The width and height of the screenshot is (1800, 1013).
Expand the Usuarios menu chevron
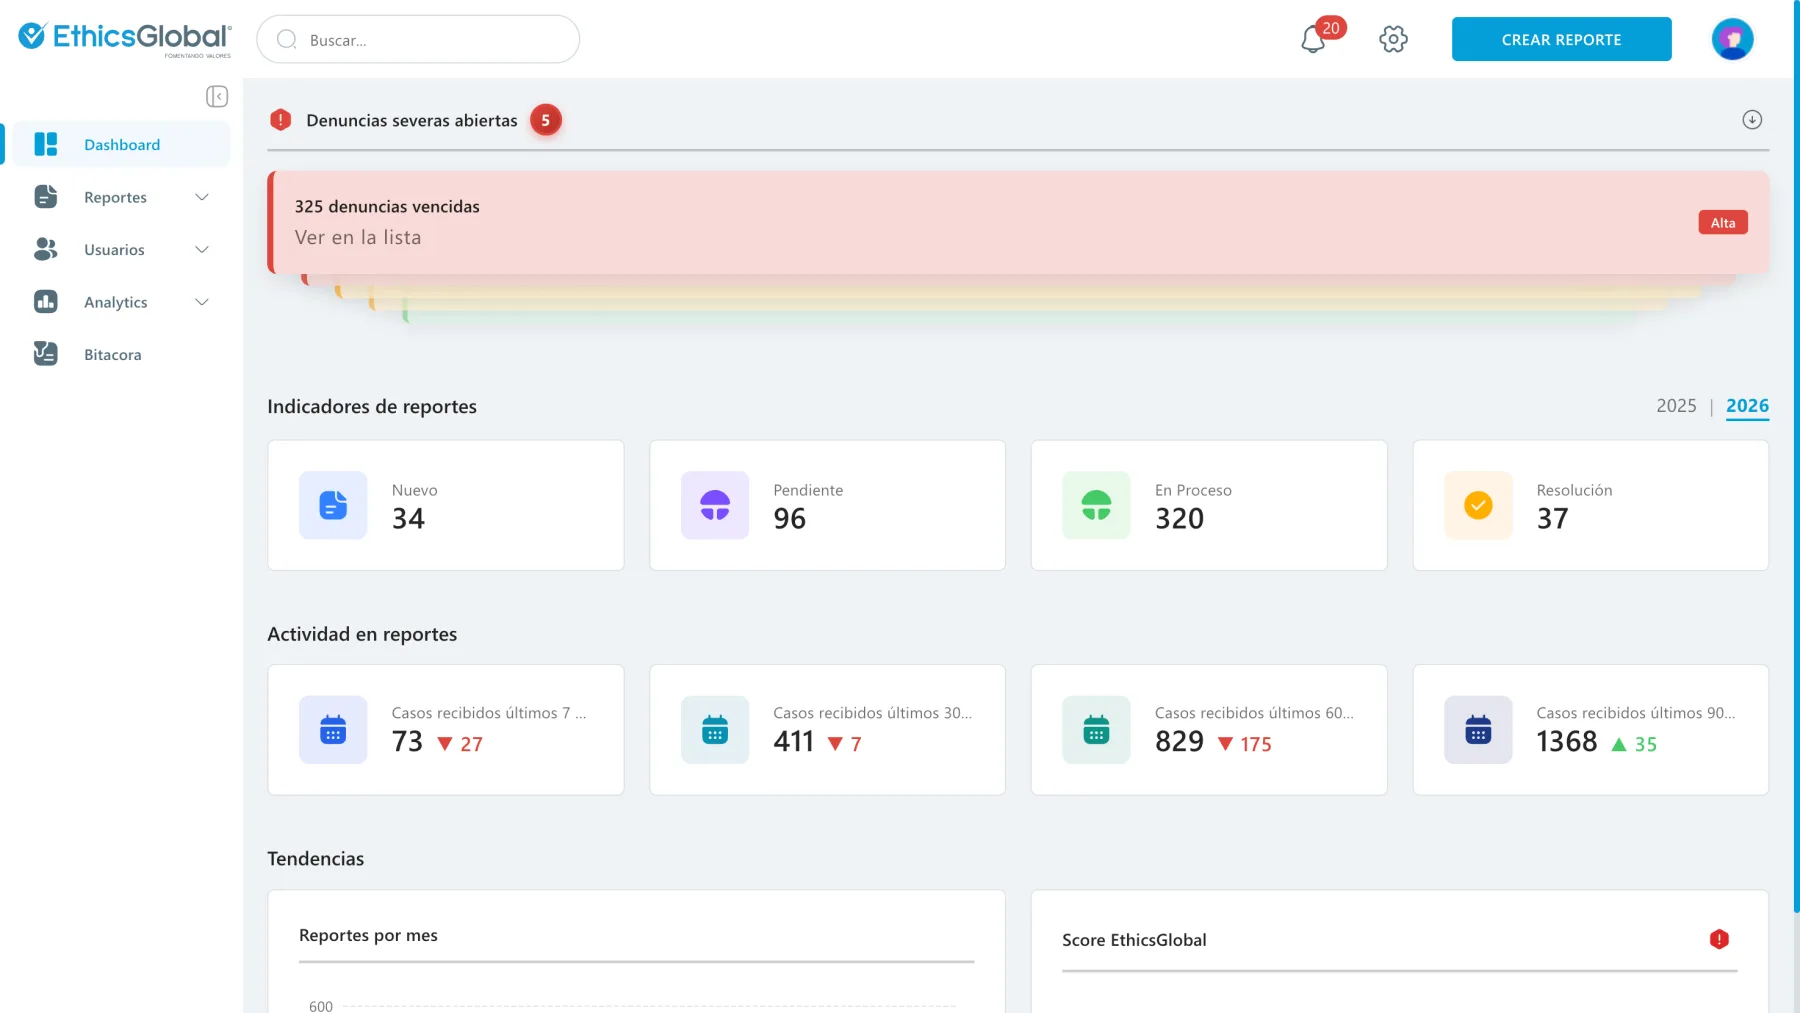(x=202, y=249)
